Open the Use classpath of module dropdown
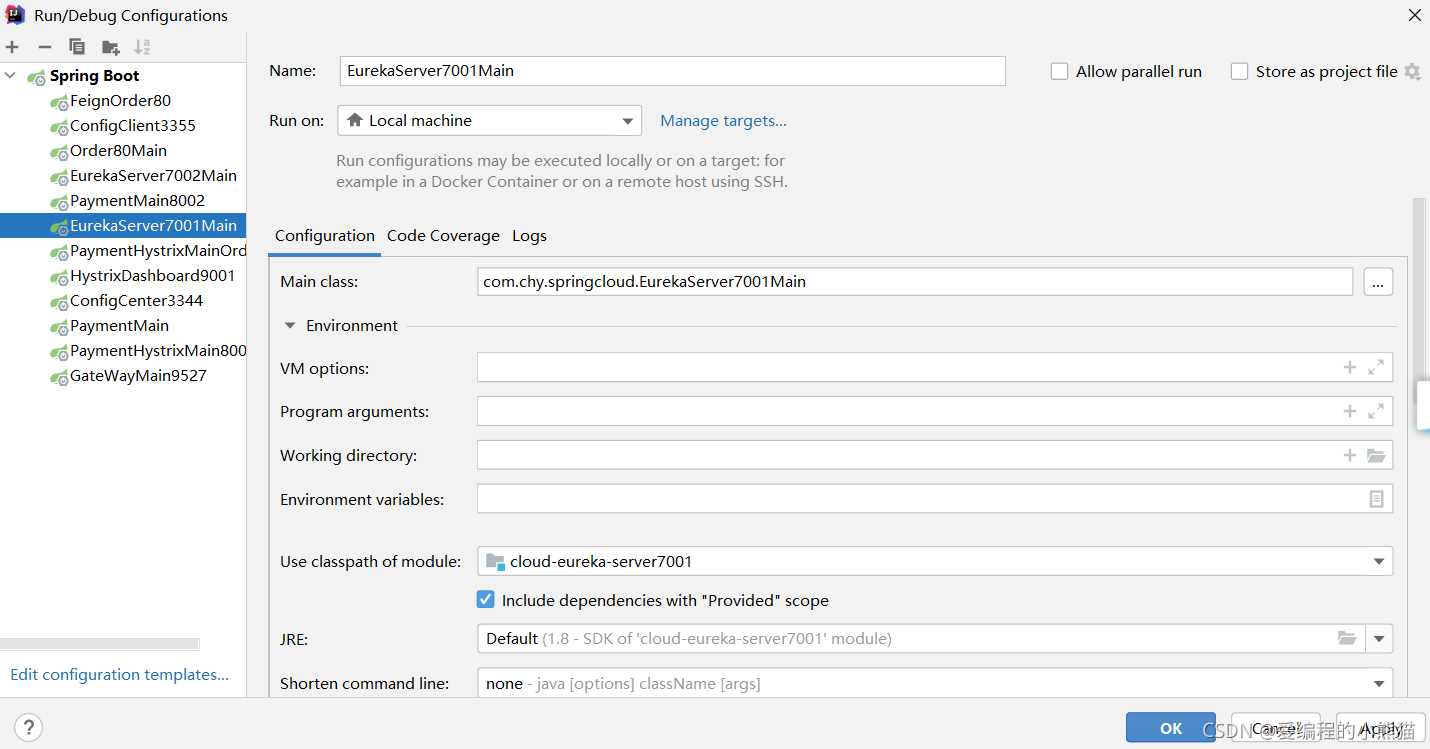This screenshot has width=1430, height=749. 934,561
